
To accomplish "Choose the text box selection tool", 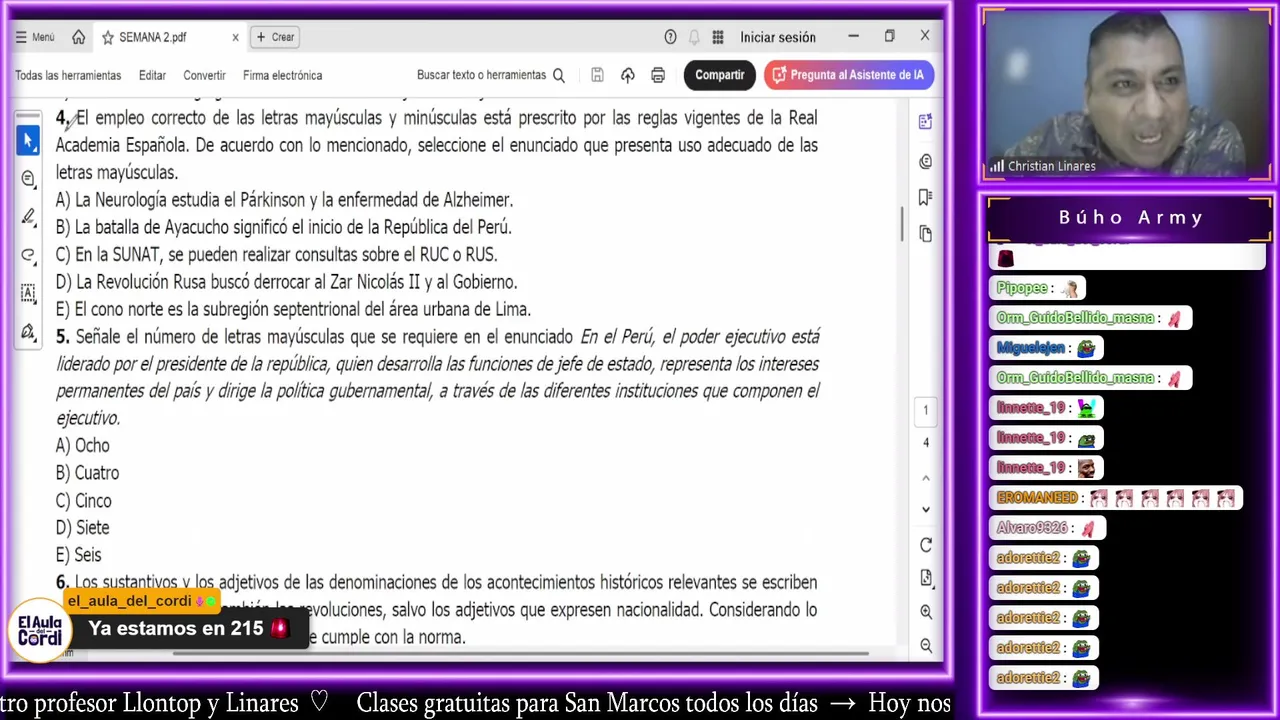I will coord(28,293).
